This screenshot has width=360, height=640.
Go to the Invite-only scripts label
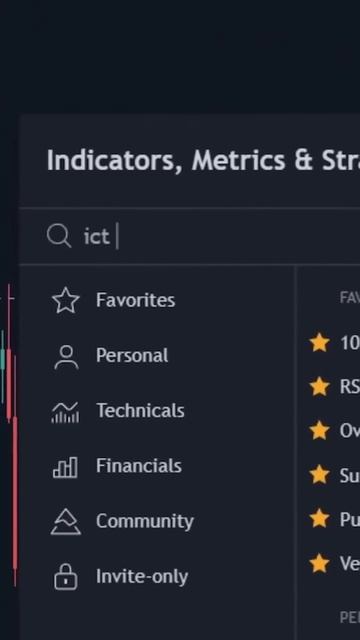tap(142, 576)
